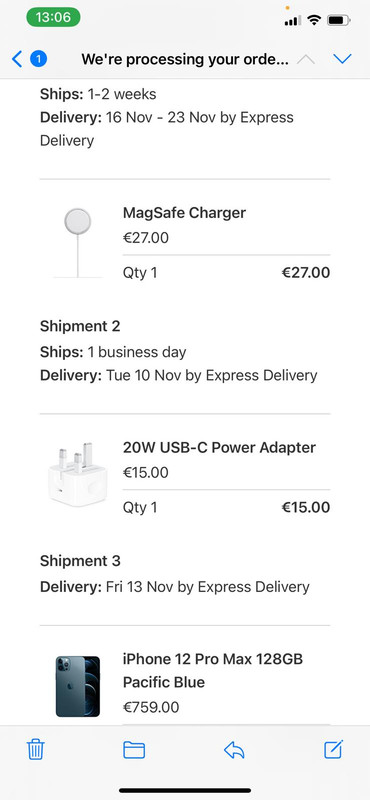Move the message using folder icon
The width and height of the screenshot is (370, 800).
[134, 749]
